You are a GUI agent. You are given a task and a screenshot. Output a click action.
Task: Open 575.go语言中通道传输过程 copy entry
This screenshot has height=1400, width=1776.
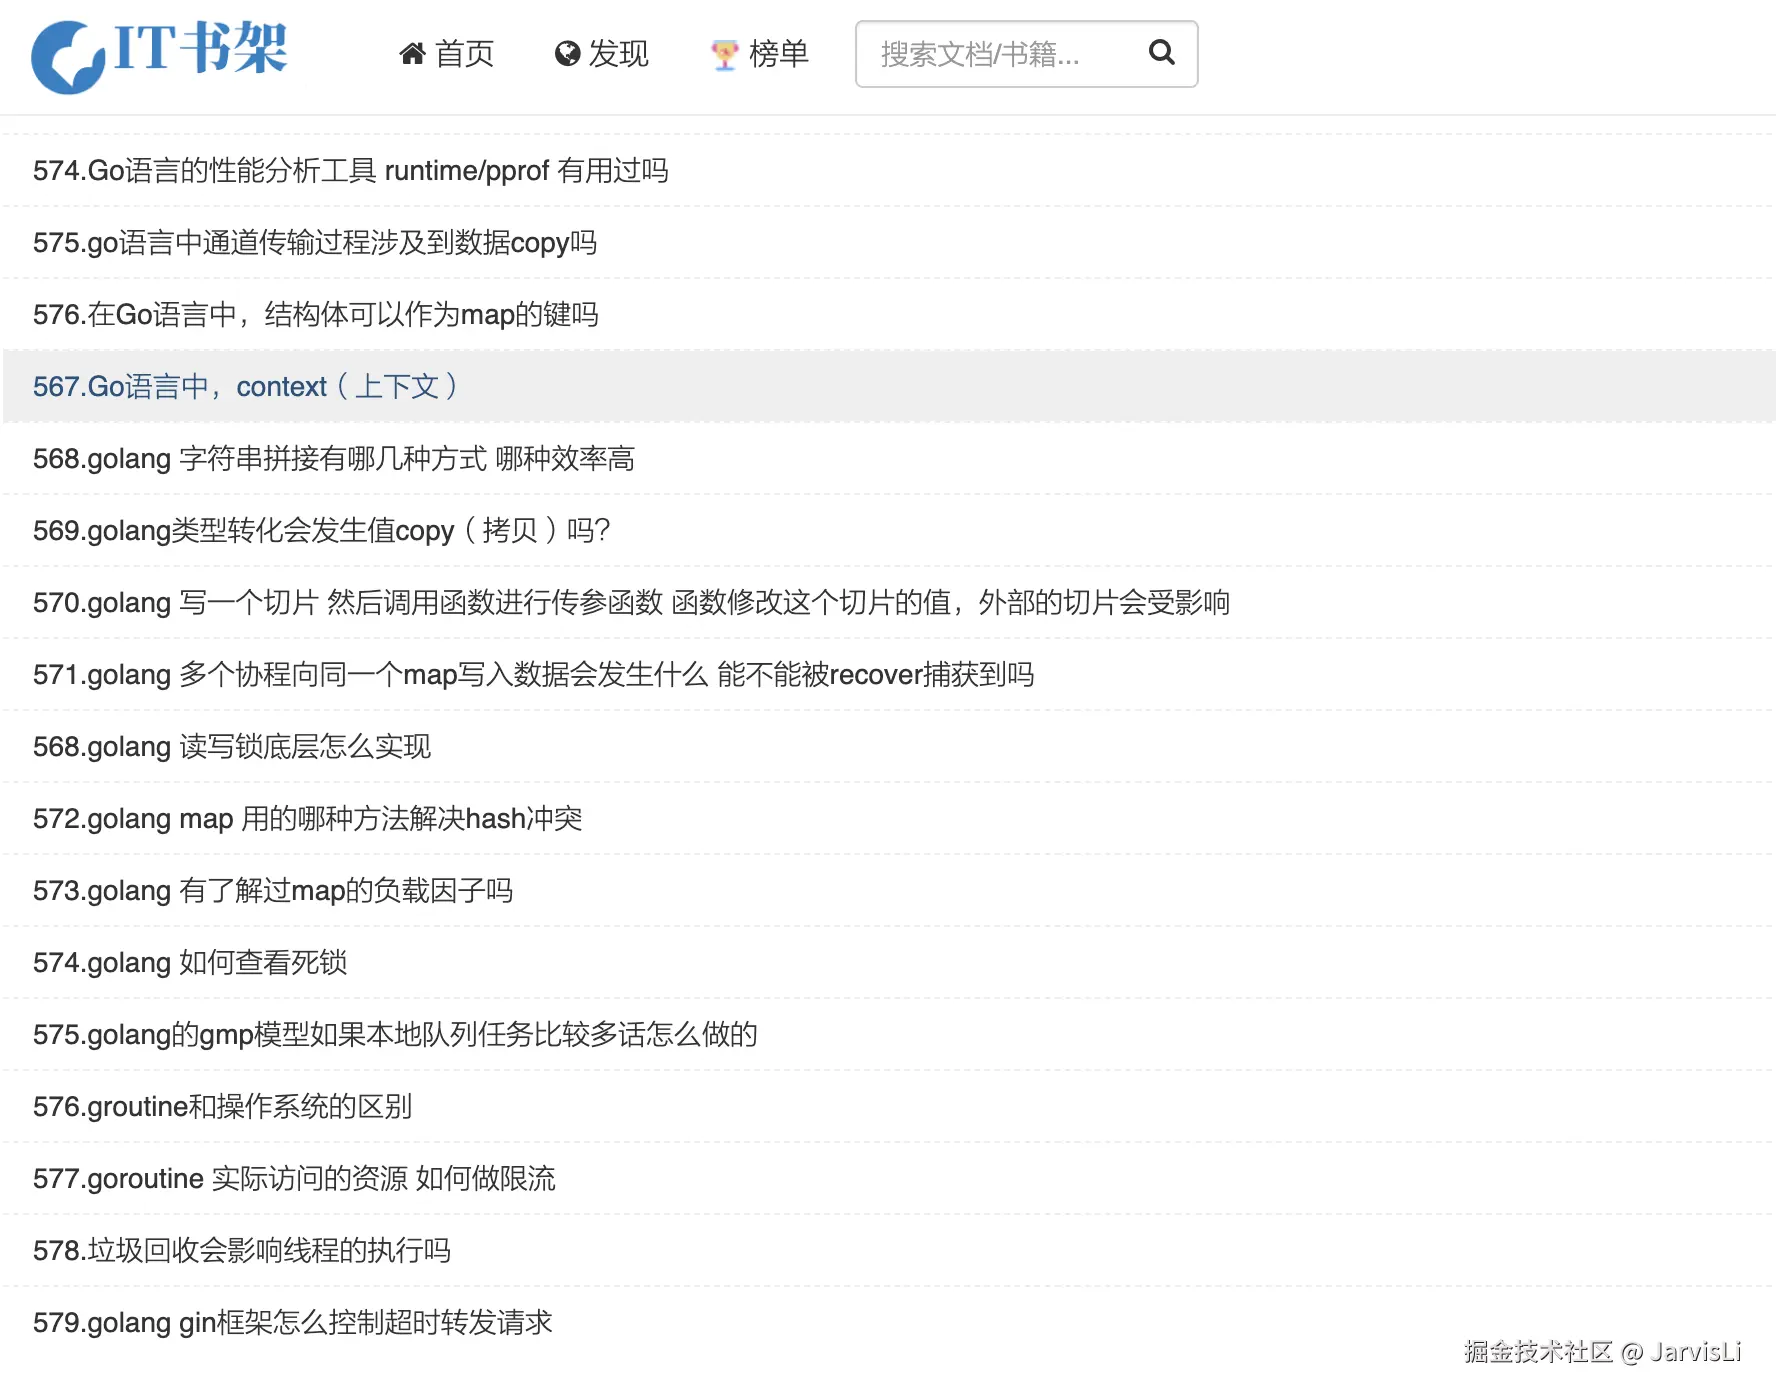[x=315, y=243]
